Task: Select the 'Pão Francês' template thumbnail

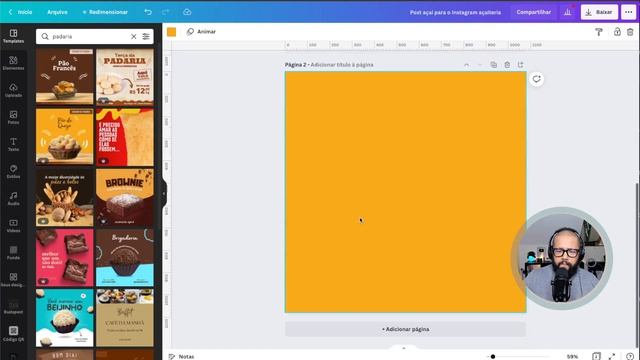Action: 64,76
